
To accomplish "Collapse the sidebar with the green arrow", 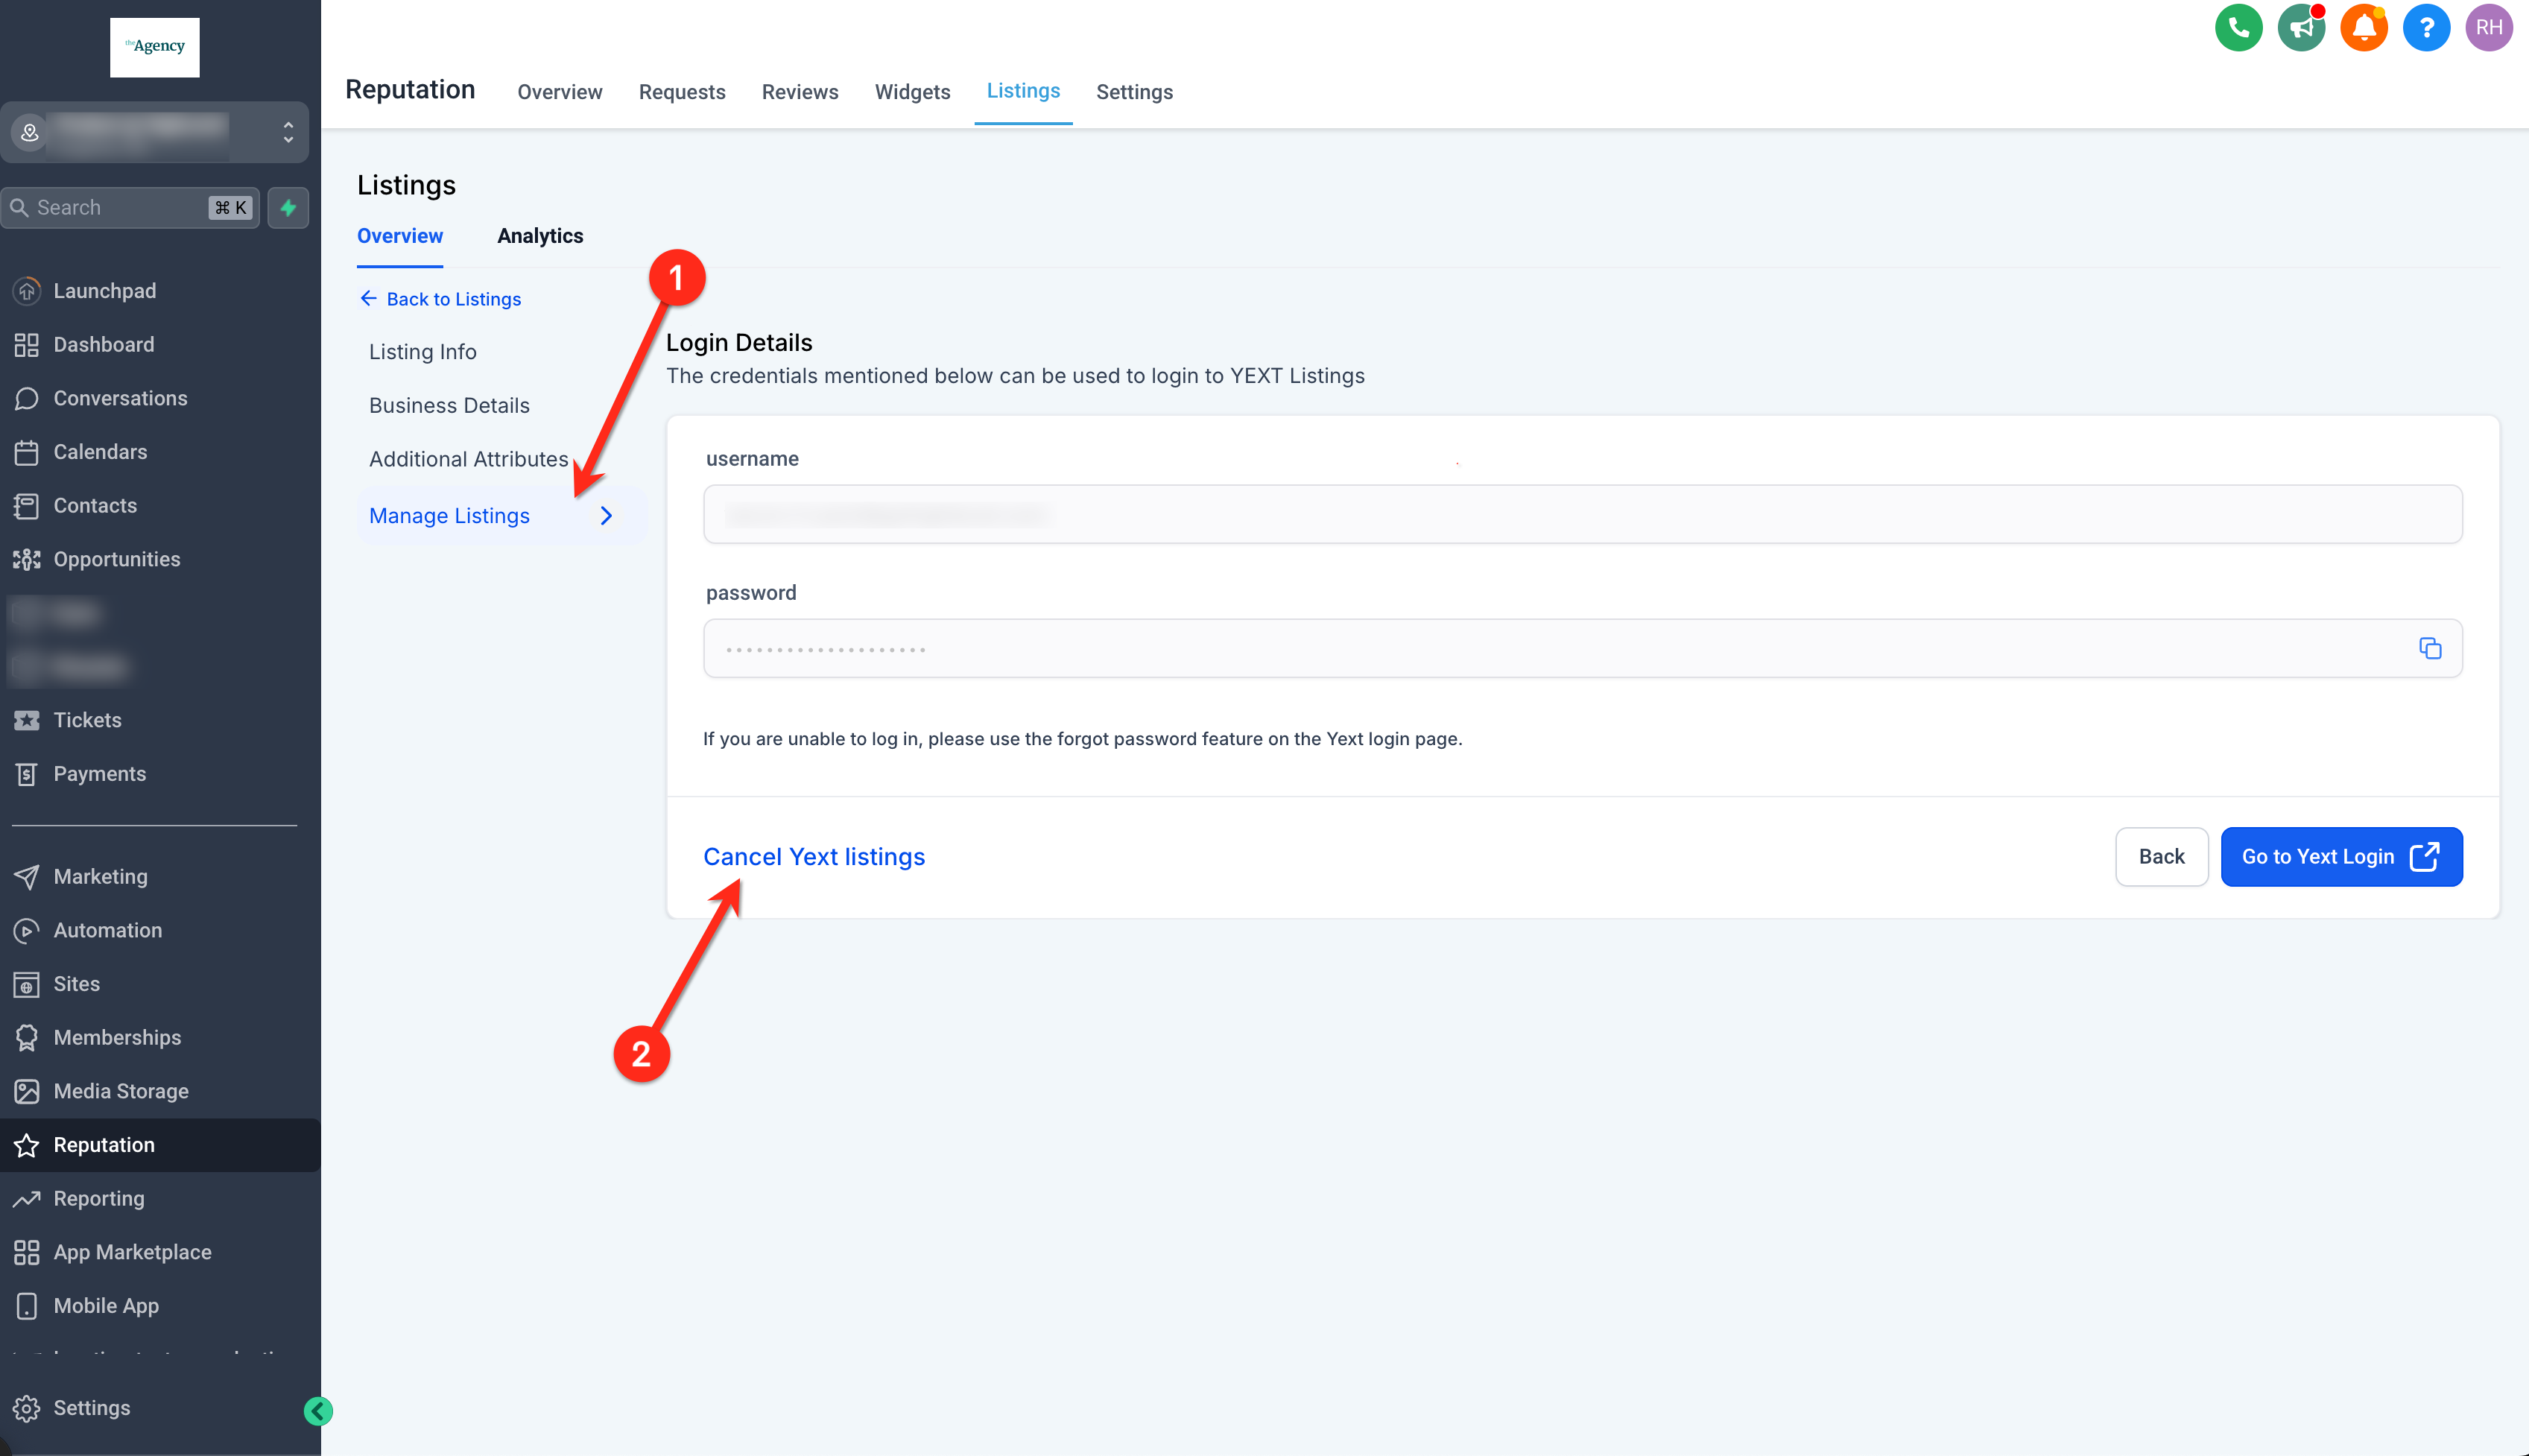I will tap(318, 1410).
